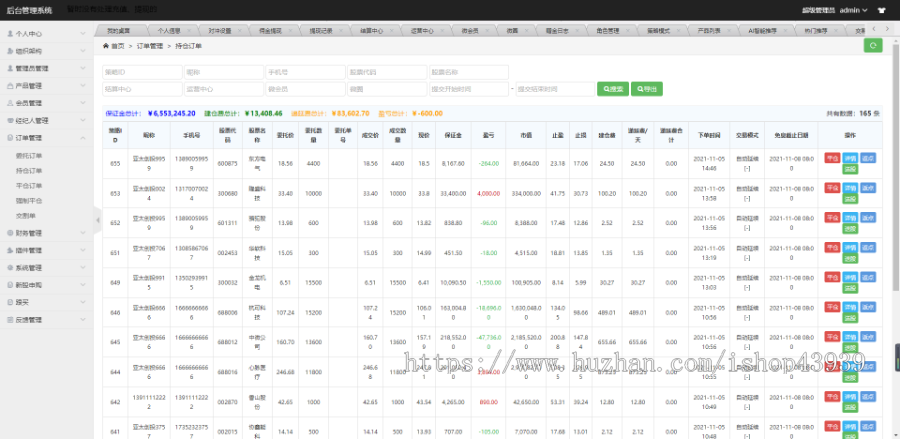Screen dimensions: 900x439
Task: Expand 会员管理 using its chevron
Action: (x=83, y=103)
